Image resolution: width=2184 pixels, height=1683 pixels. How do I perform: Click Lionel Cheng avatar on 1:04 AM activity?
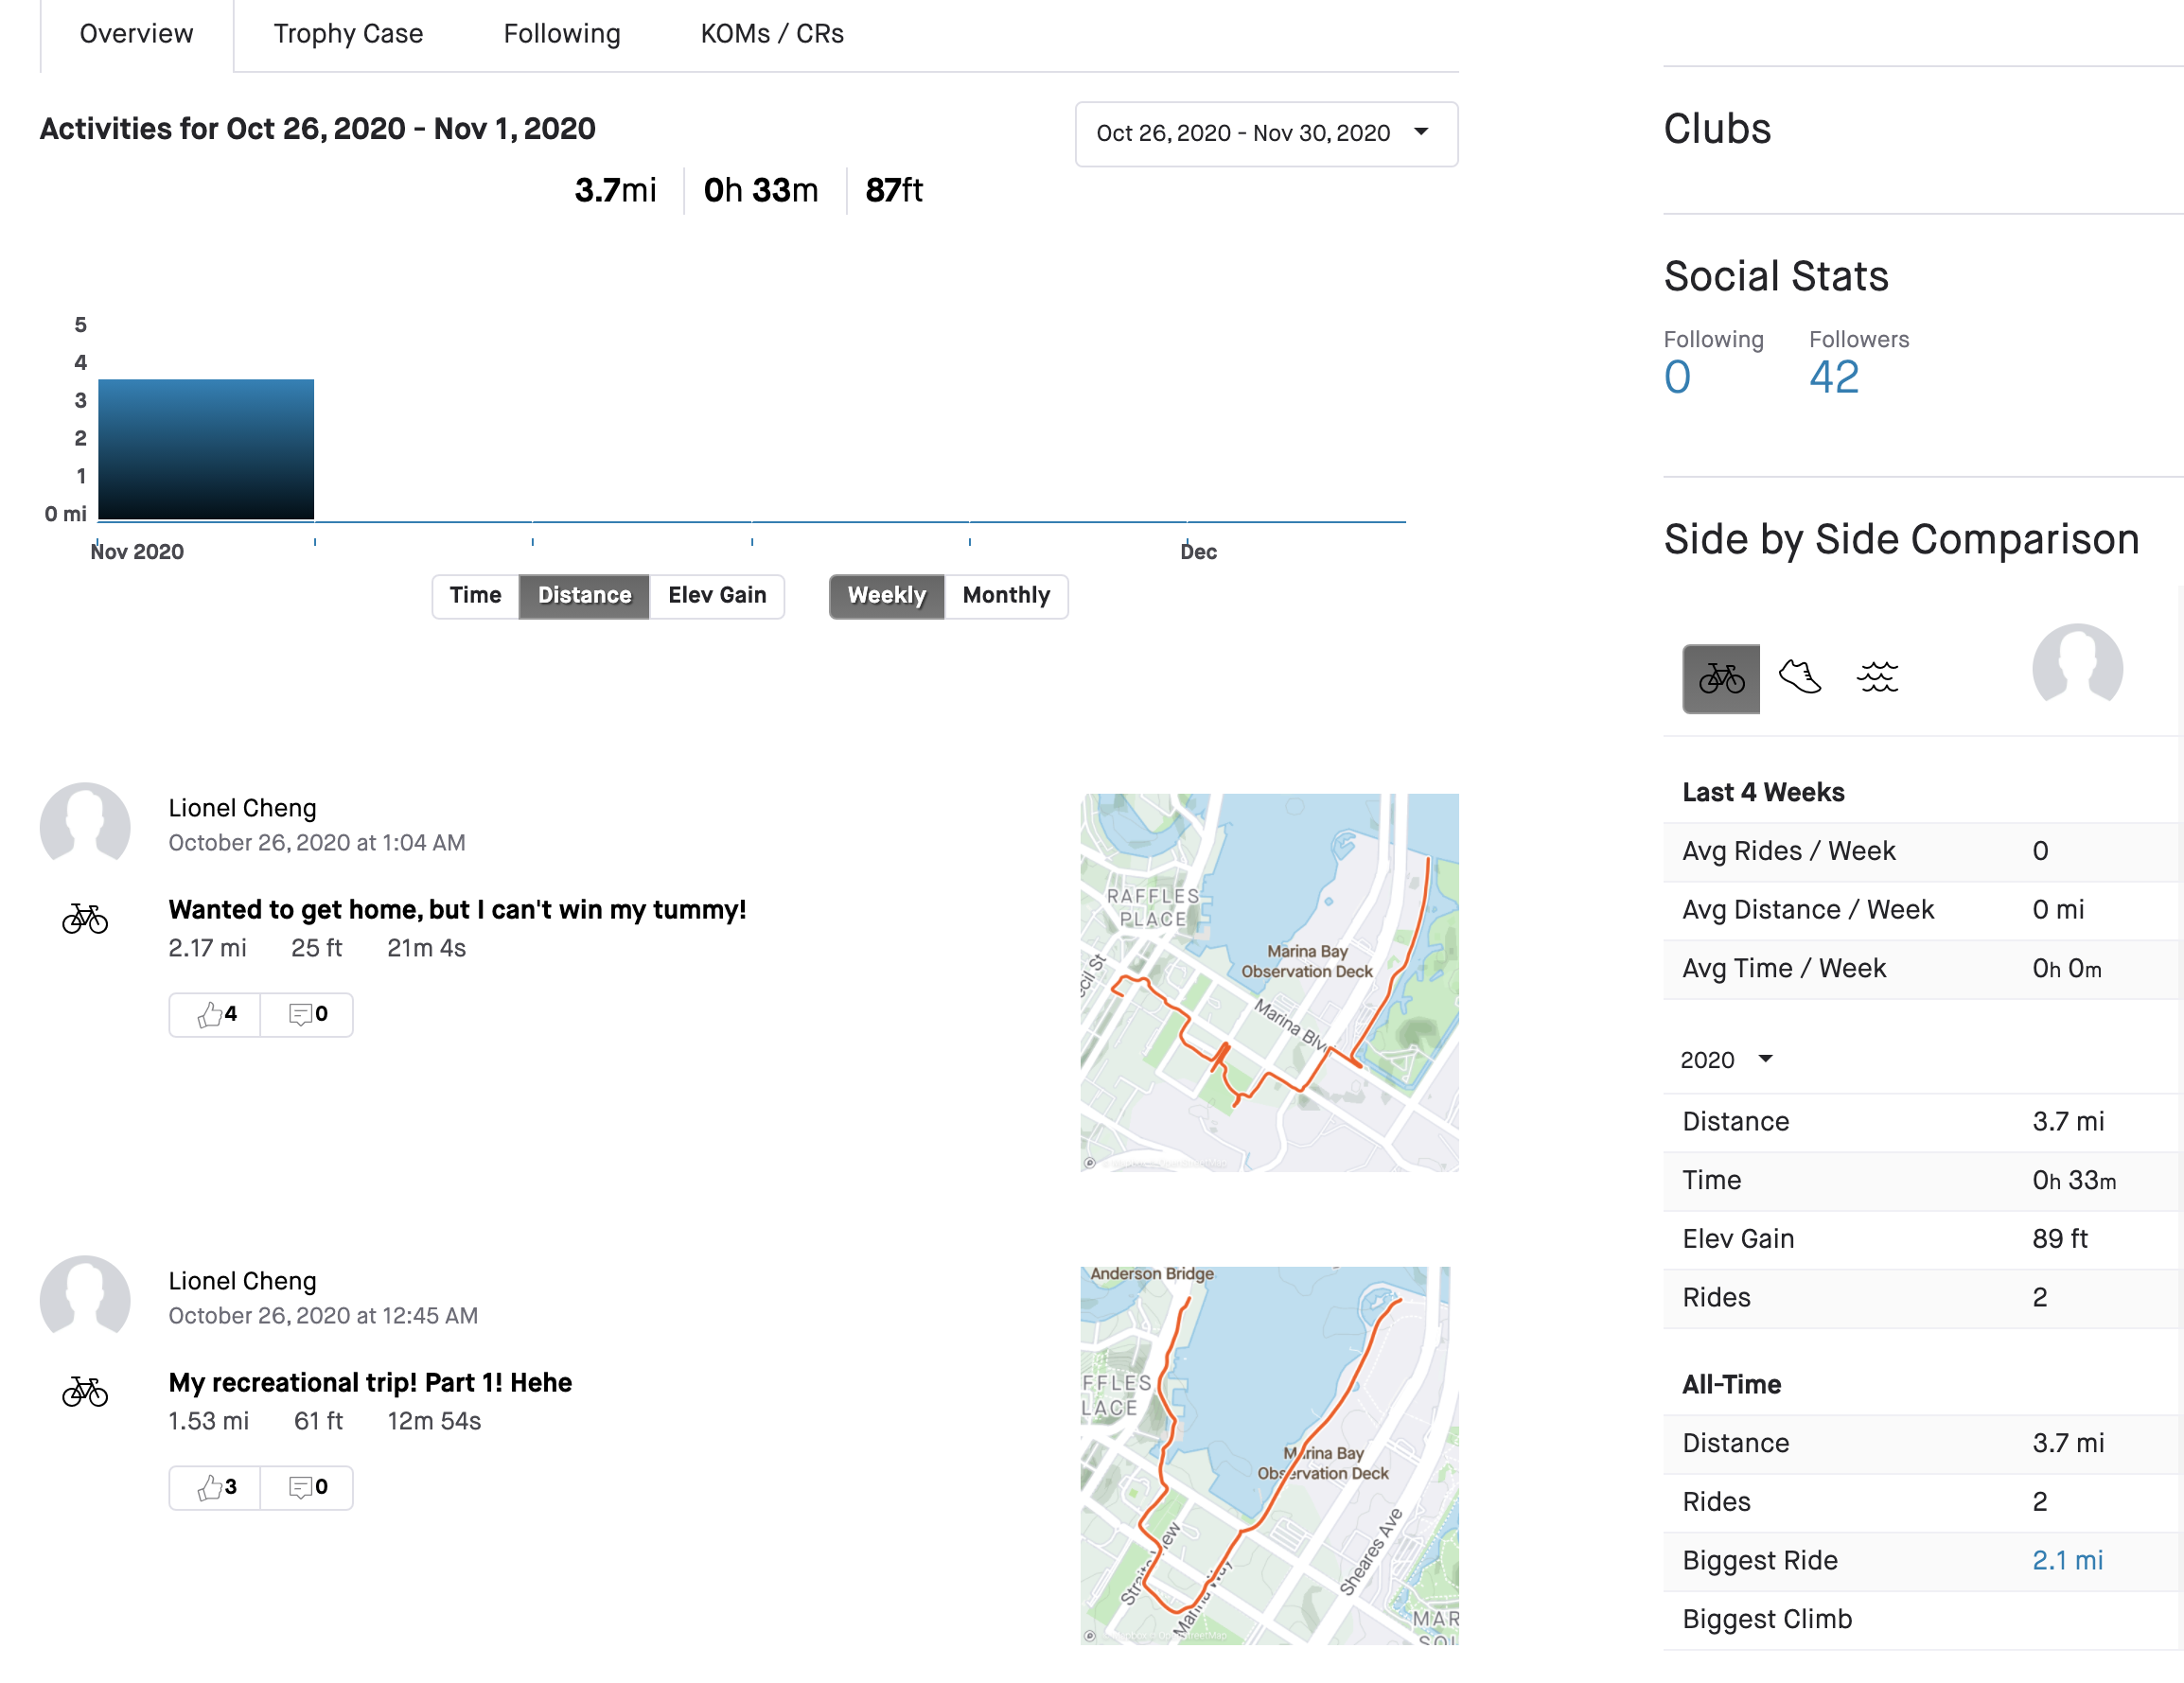pos(85,822)
